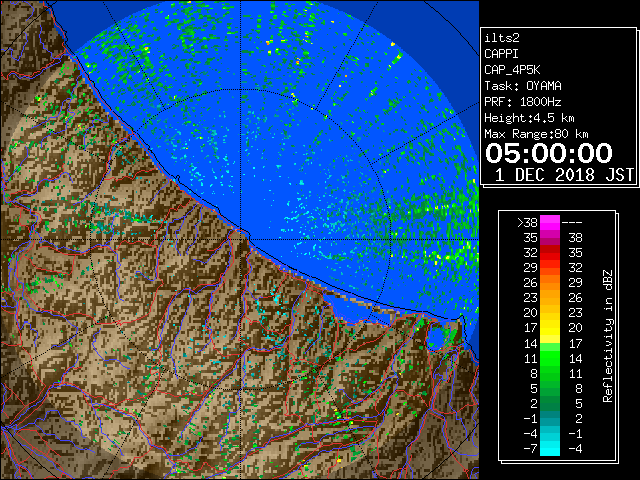
Task: Click the 'CAP_4P5K' product name
Action: tap(512, 70)
